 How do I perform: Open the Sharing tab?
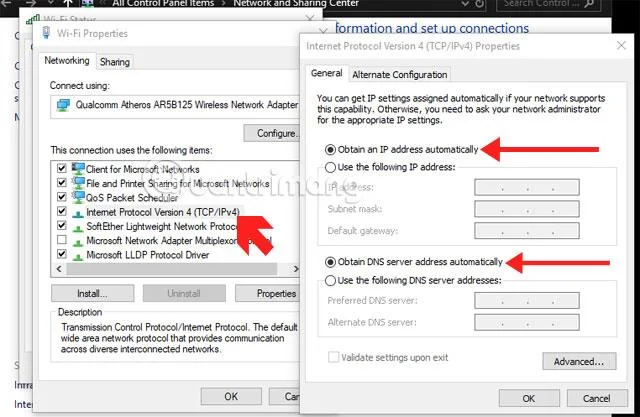click(x=115, y=62)
